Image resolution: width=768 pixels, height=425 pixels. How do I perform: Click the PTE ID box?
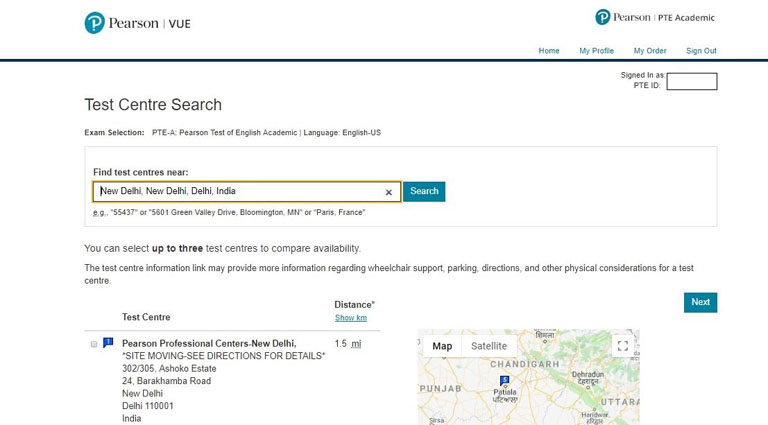[x=692, y=81]
